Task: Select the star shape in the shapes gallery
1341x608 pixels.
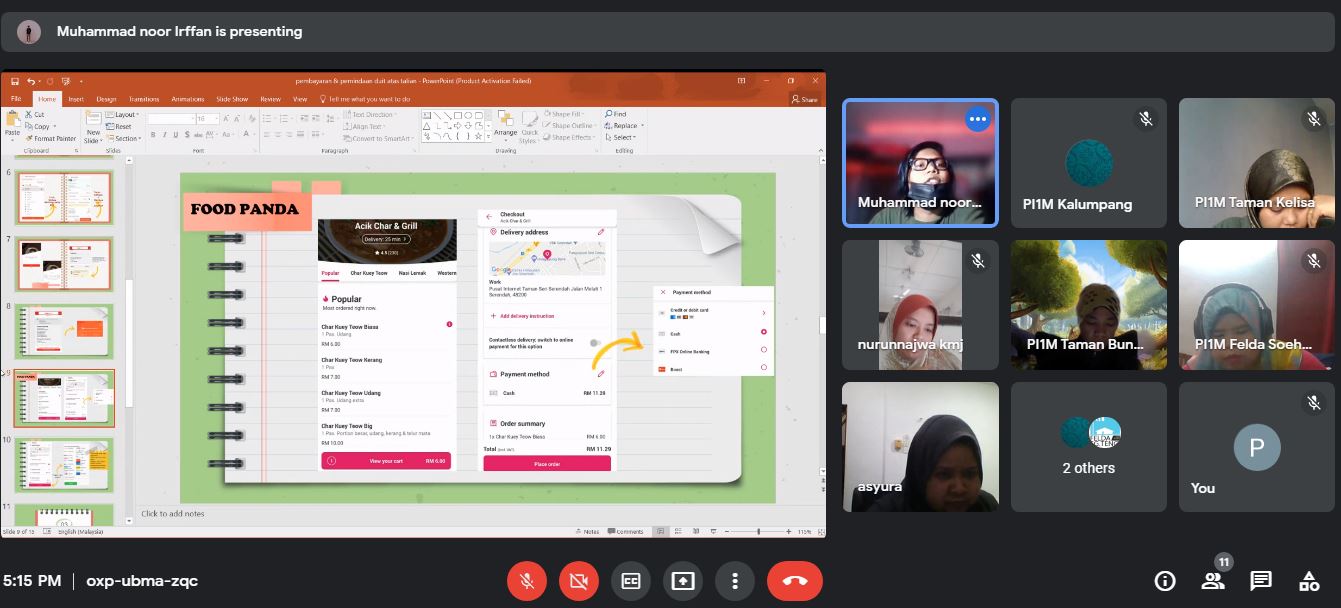Action: pos(479,136)
